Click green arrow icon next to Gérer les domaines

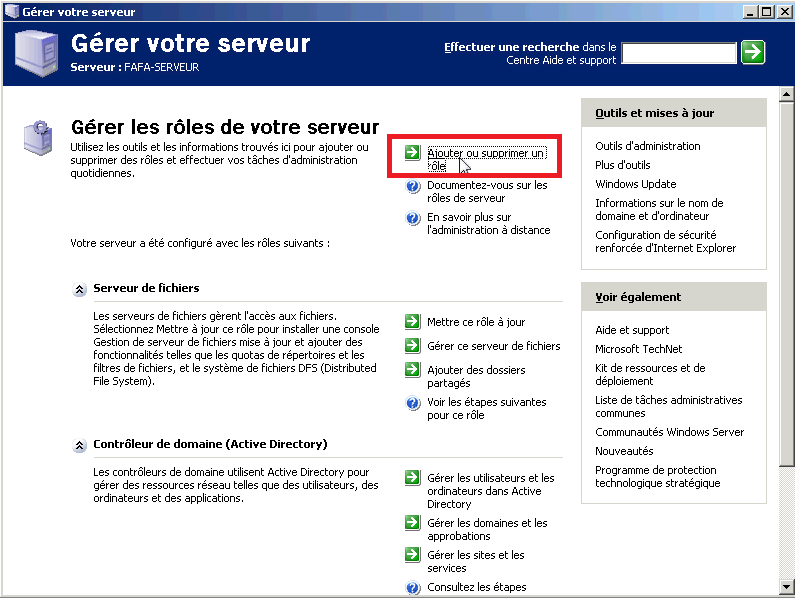tap(413, 522)
